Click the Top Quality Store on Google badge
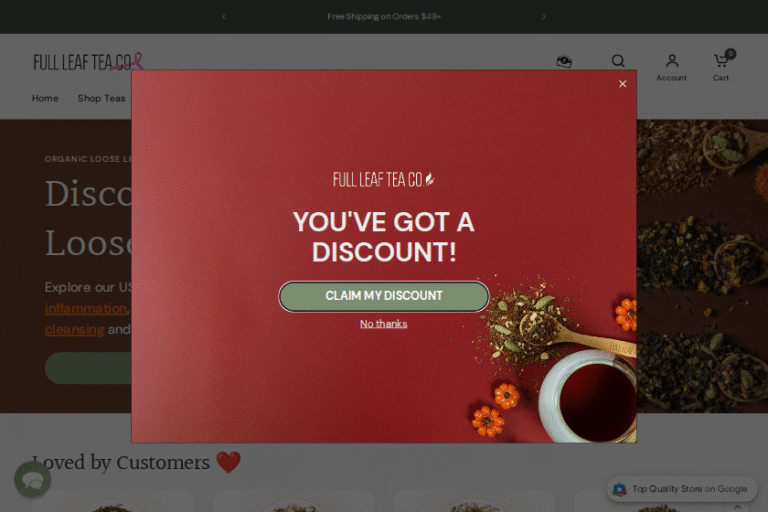The width and height of the screenshot is (768, 512). click(x=682, y=489)
